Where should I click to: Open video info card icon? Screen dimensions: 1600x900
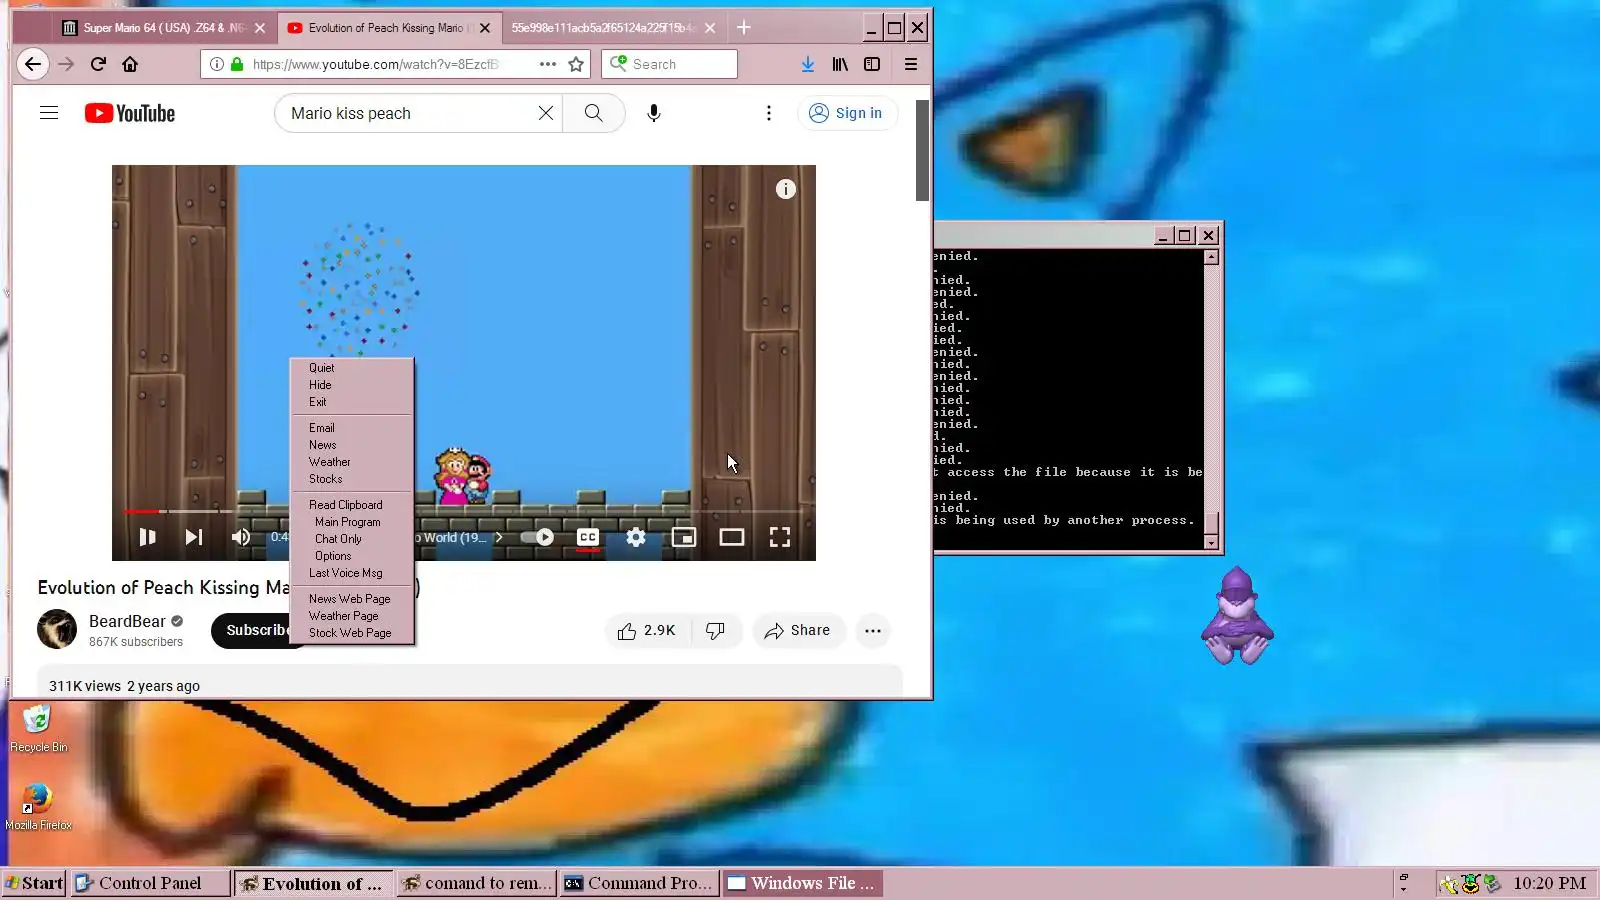[786, 189]
